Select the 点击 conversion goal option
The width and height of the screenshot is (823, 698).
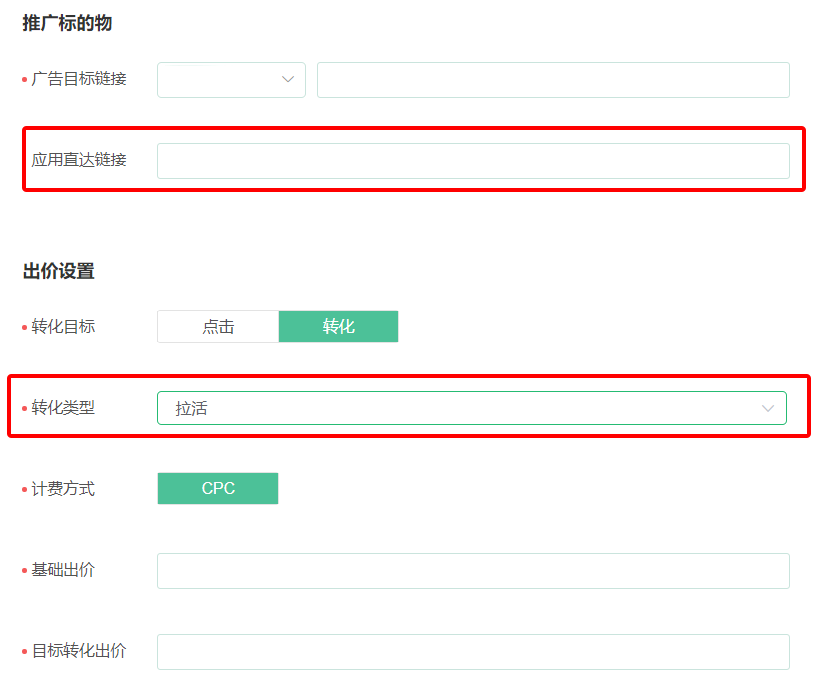click(218, 326)
